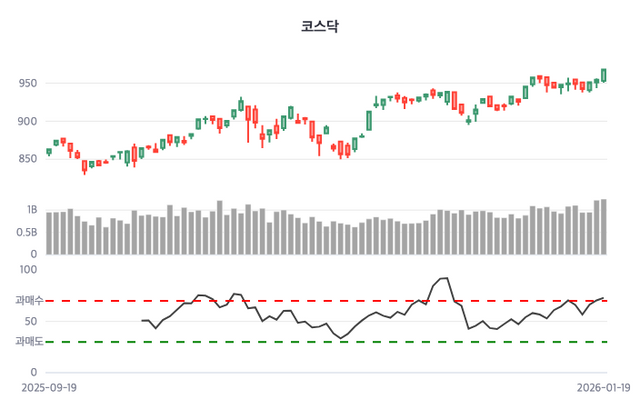Screen dimensions: 640x409
Task: Click the 코스닥 chart title
Action: (x=320, y=27)
